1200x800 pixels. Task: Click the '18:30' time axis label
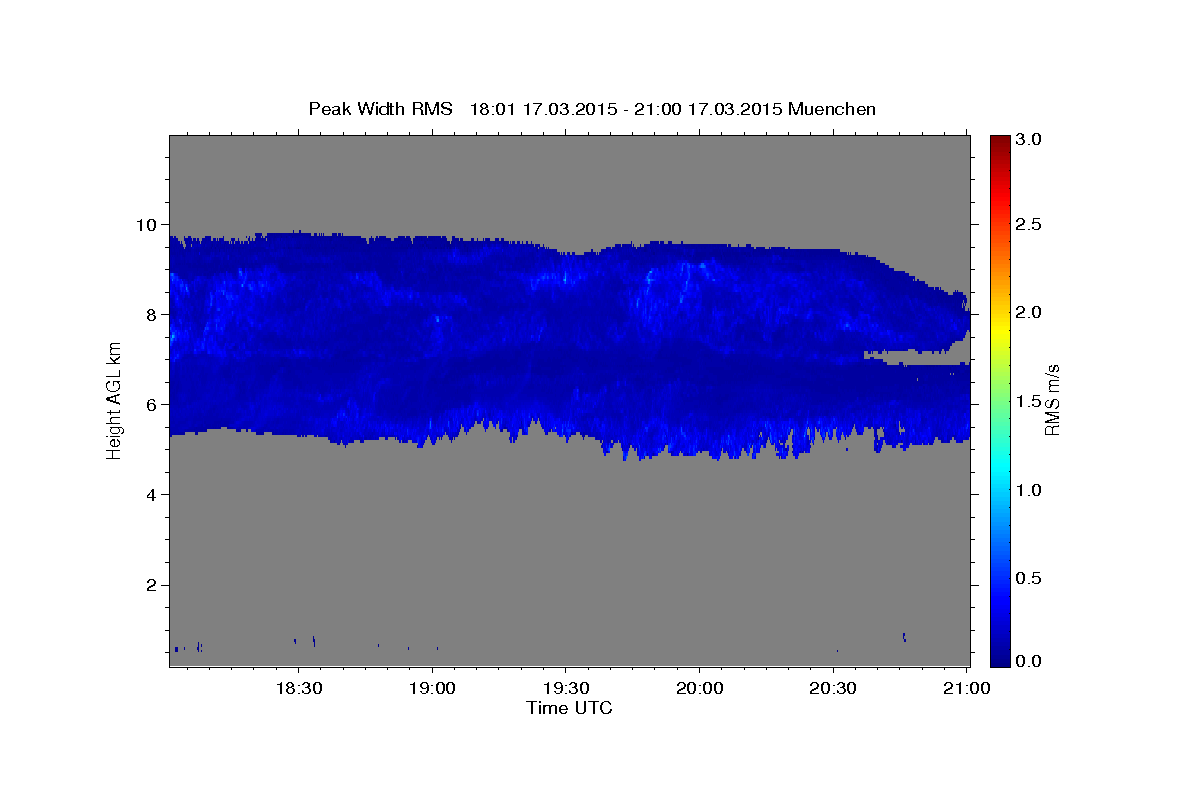coord(298,689)
